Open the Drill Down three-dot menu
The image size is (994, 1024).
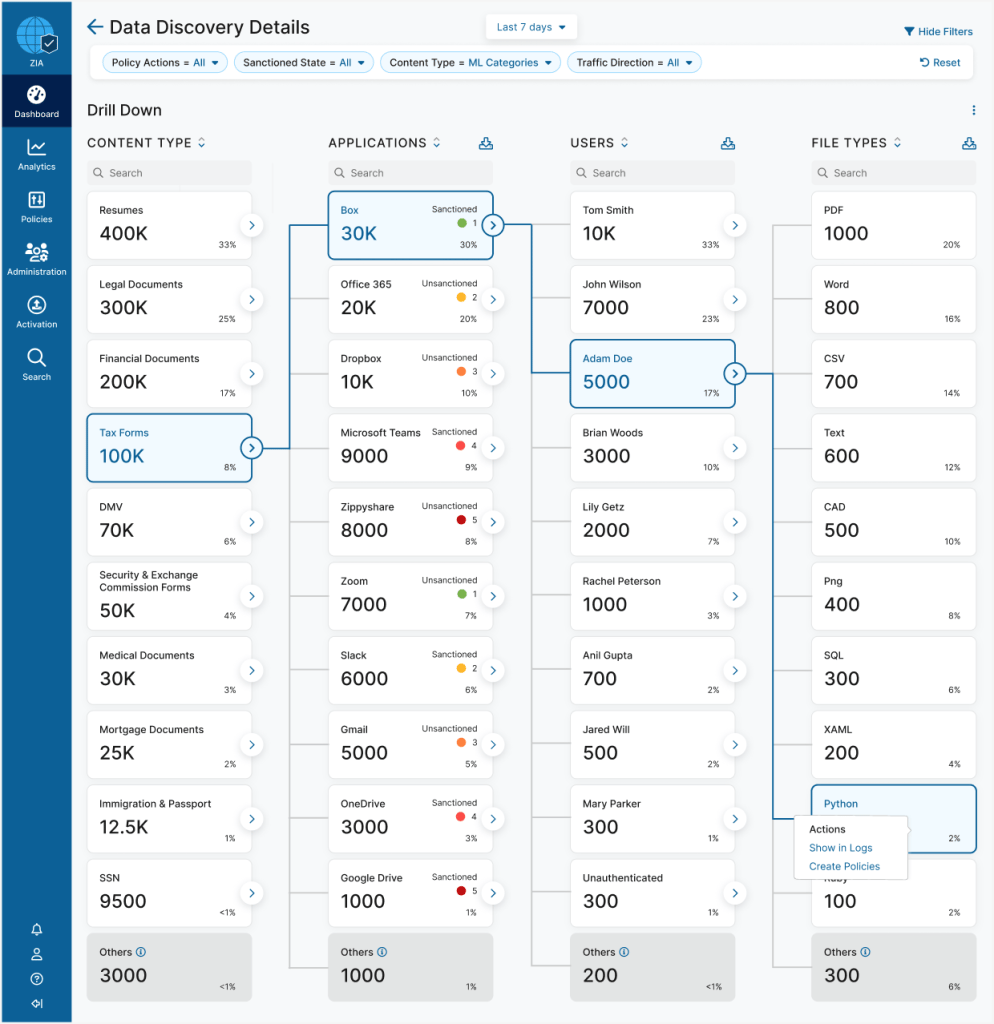973,110
